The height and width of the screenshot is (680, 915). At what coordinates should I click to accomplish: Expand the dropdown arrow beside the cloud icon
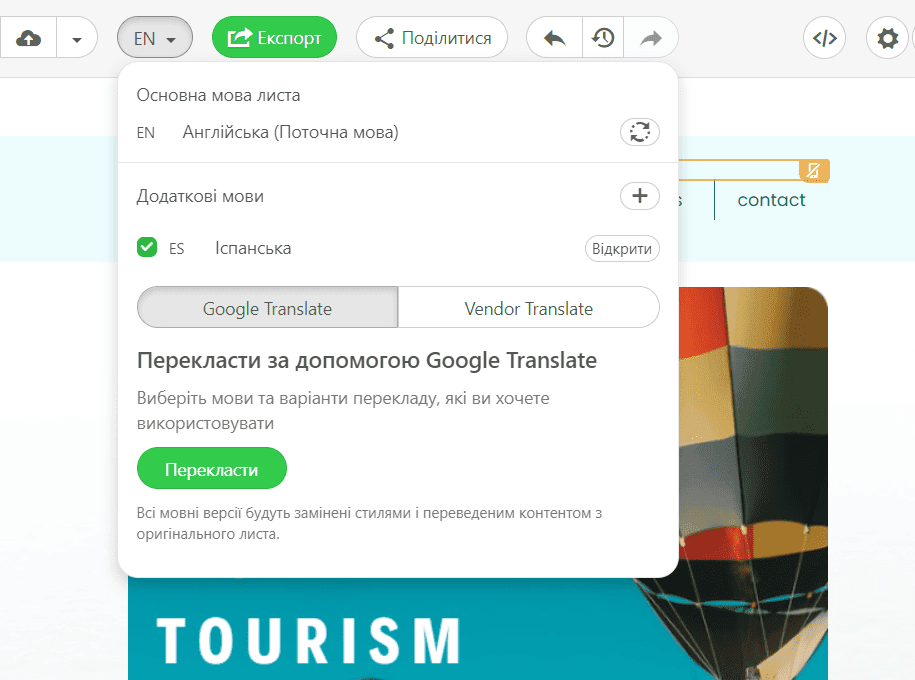tap(77, 37)
